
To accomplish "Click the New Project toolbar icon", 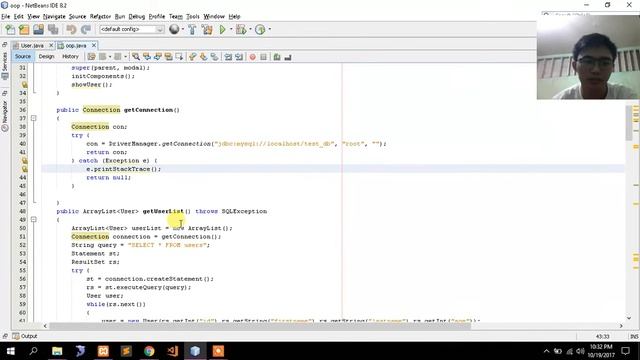I will [x=24, y=29].
